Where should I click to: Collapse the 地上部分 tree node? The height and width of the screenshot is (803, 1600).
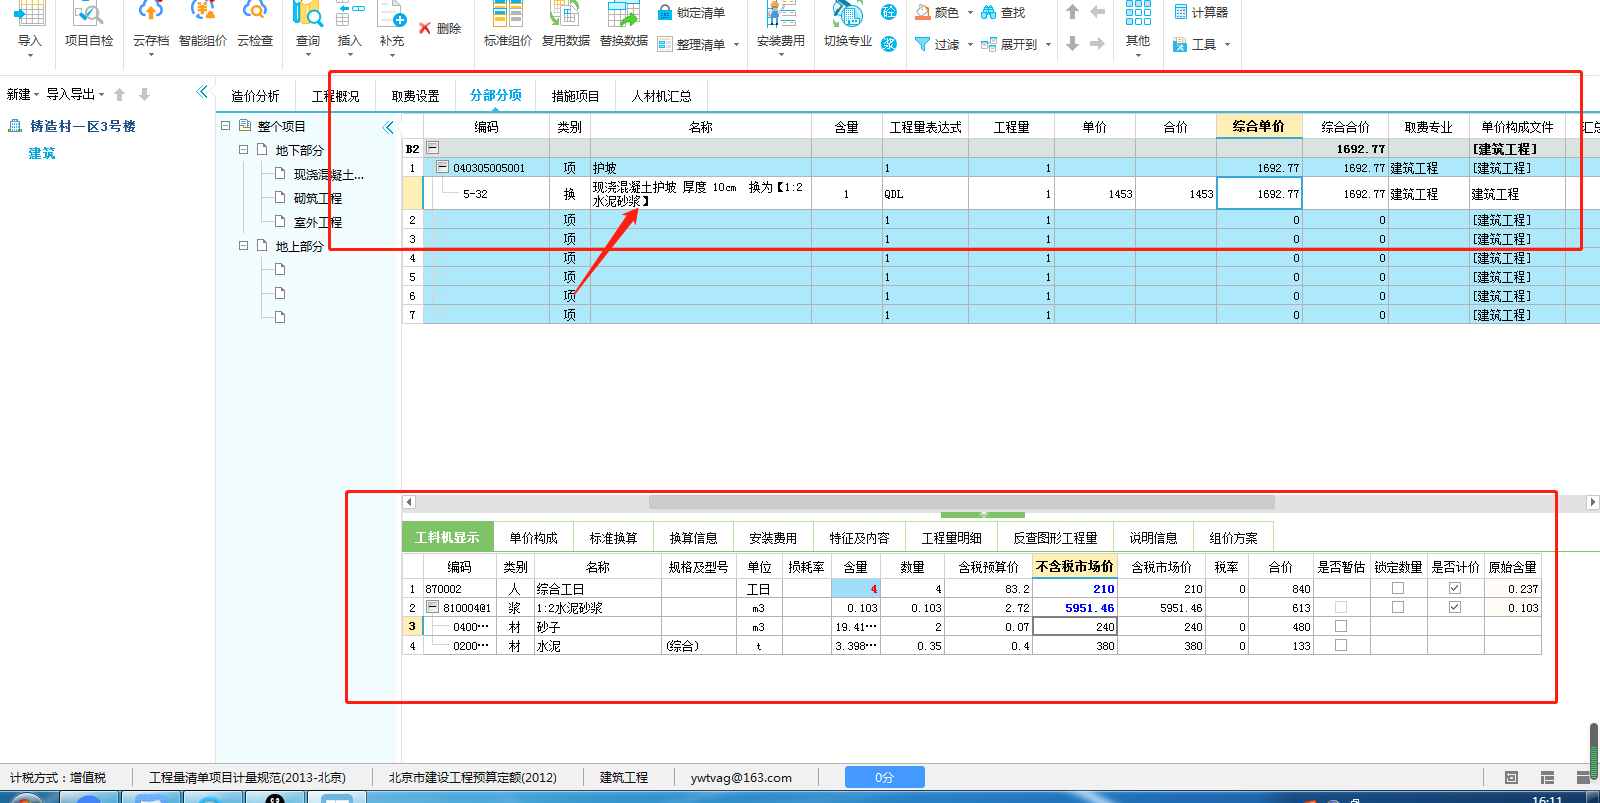click(x=243, y=246)
